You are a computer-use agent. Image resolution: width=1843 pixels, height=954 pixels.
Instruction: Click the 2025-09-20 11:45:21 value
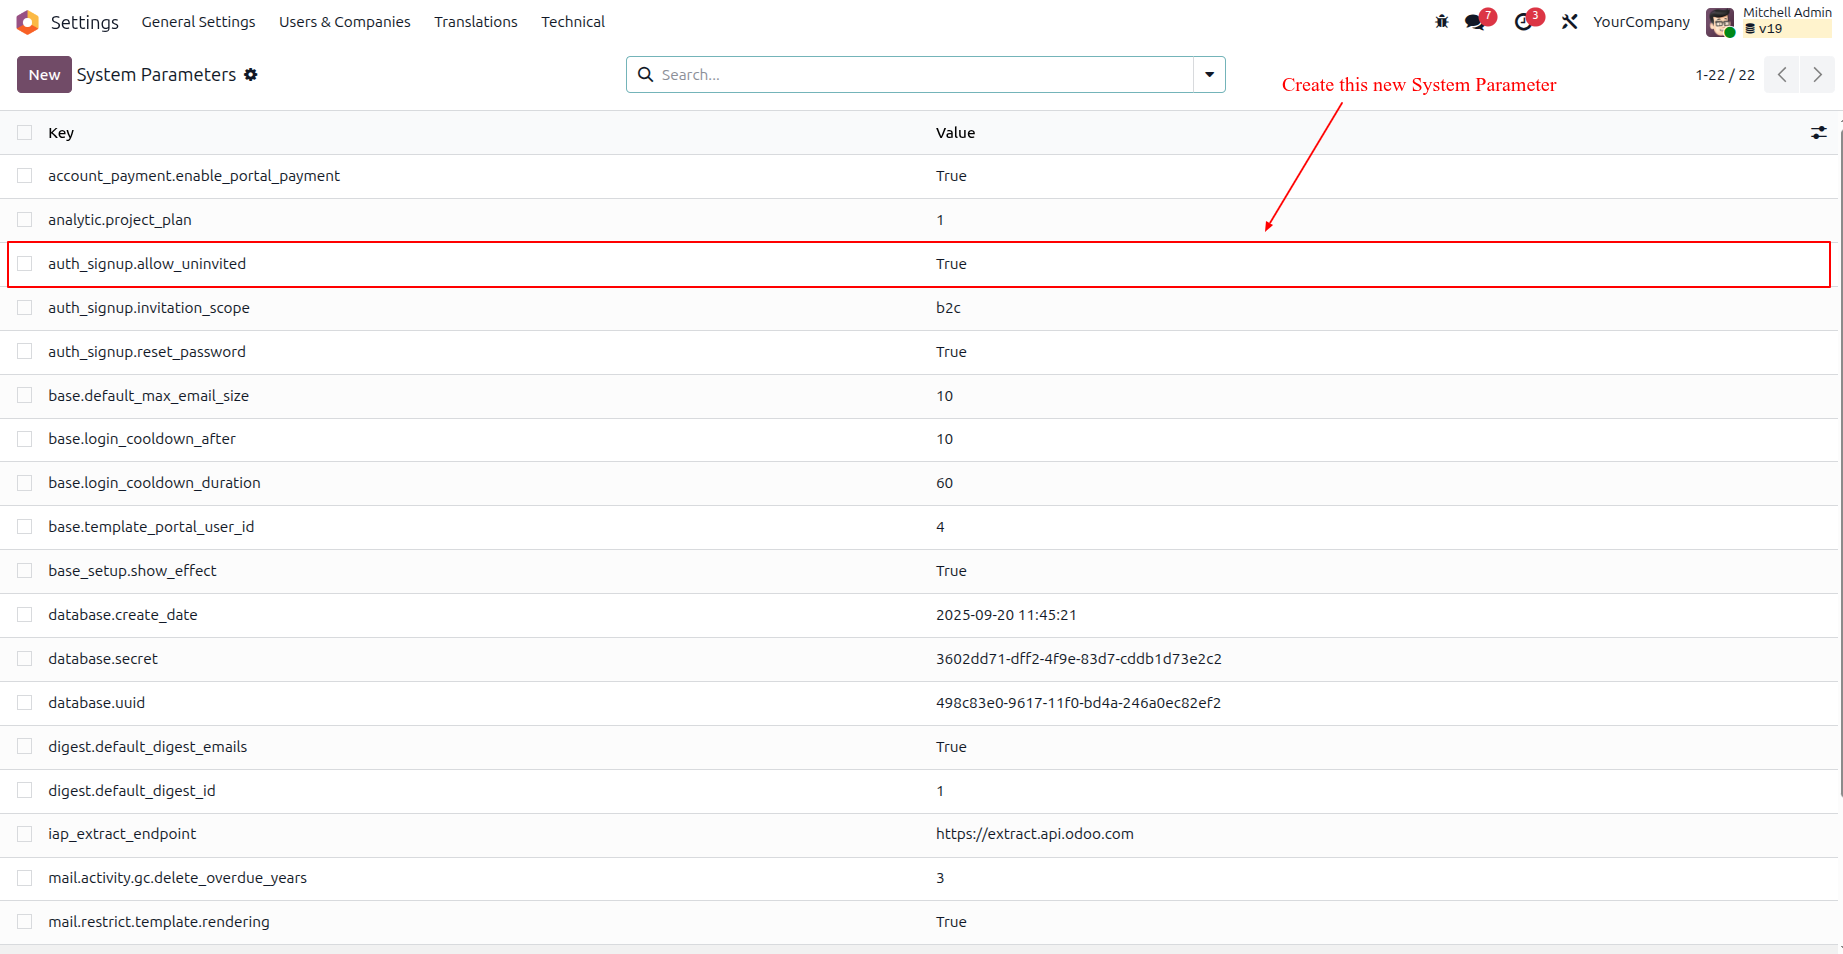[1006, 615]
